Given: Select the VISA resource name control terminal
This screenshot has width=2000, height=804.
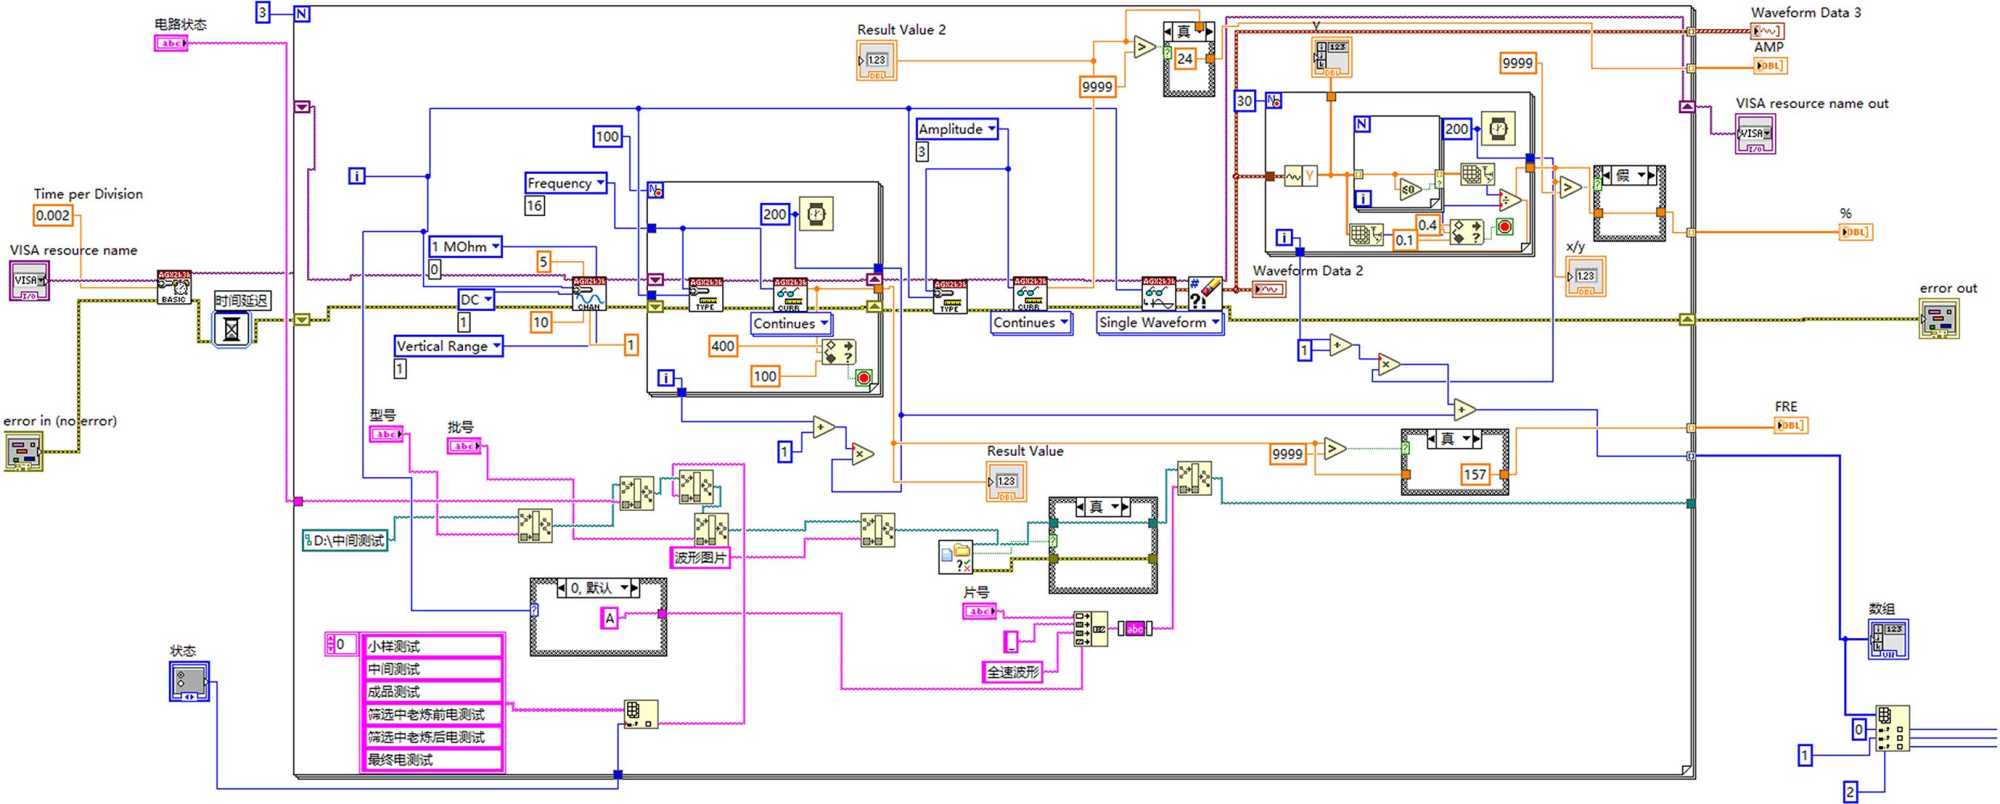Looking at the screenshot, I should coord(29,281).
